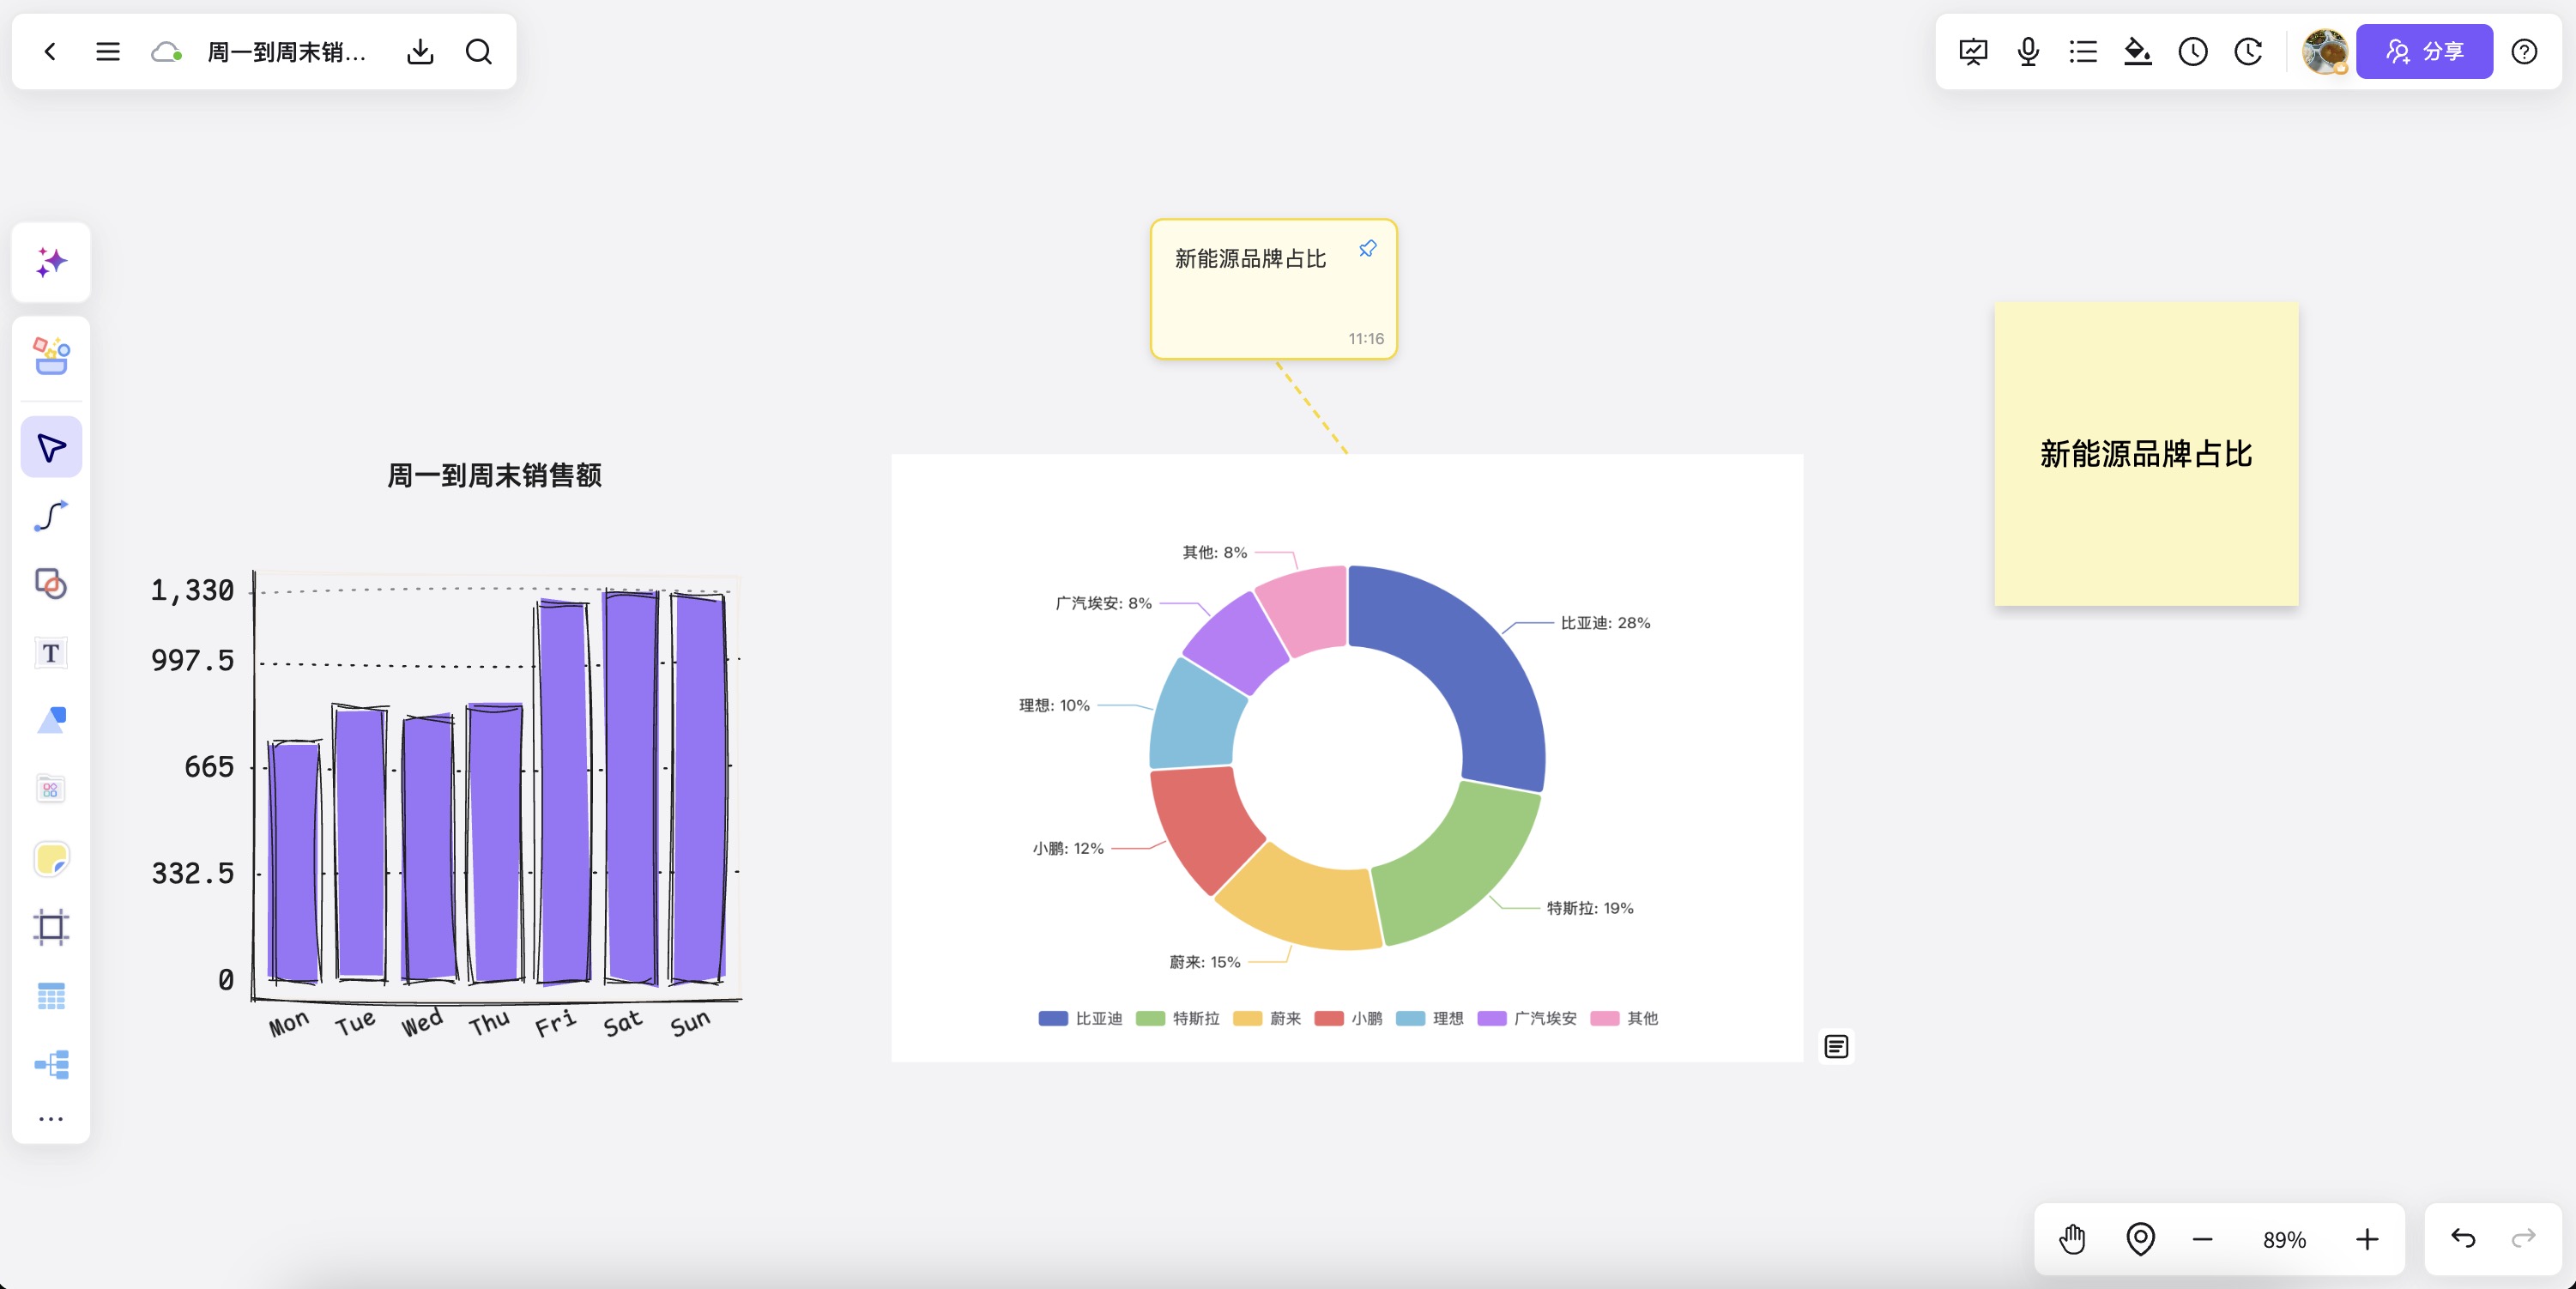Select the sticky note tool
The width and height of the screenshot is (2576, 1289).
pyautogui.click(x=51, y=859)
